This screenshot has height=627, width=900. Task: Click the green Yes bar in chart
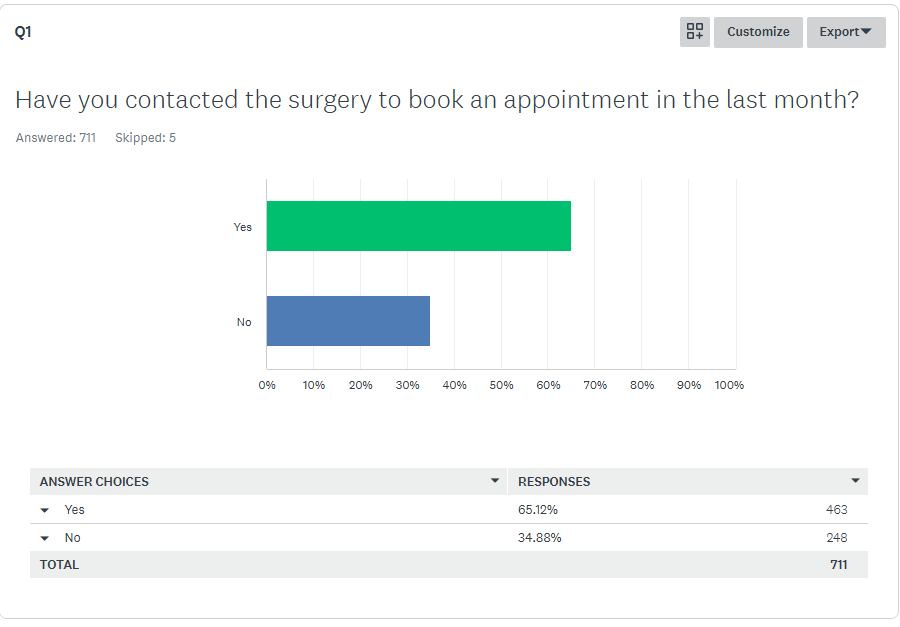click(418, 226)
